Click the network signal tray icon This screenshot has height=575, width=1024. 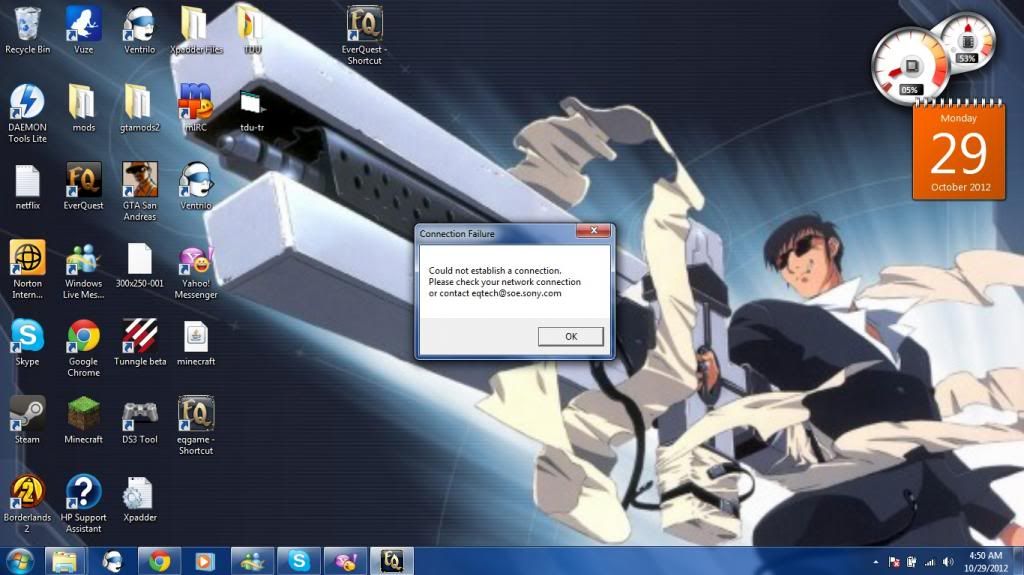click(929, 562)
